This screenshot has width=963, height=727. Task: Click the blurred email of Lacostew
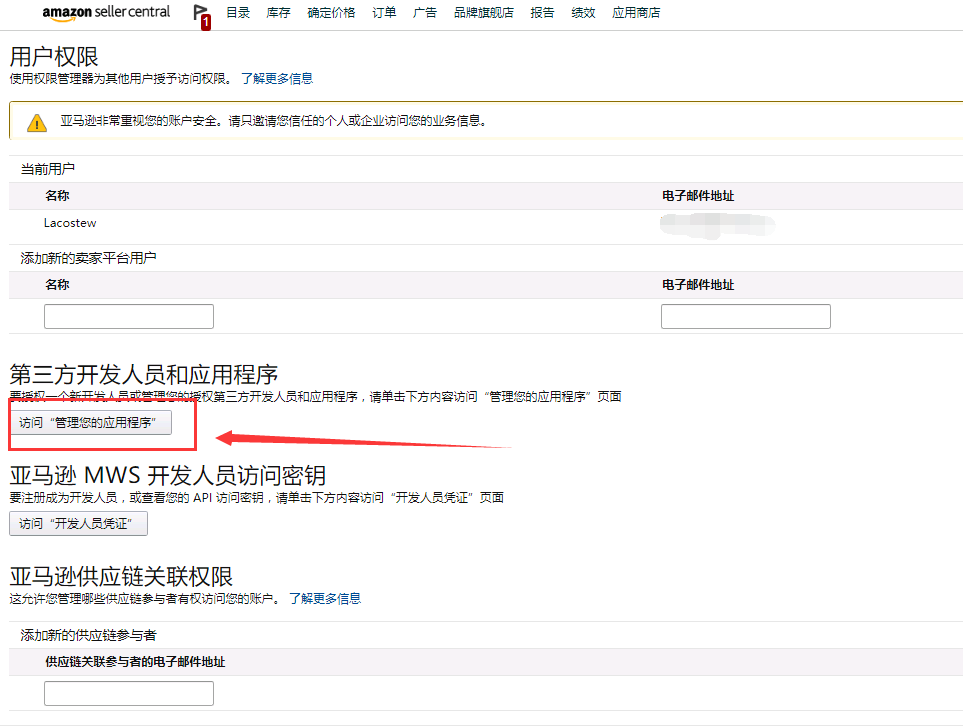pyautogui.click(x=717, y=225)
